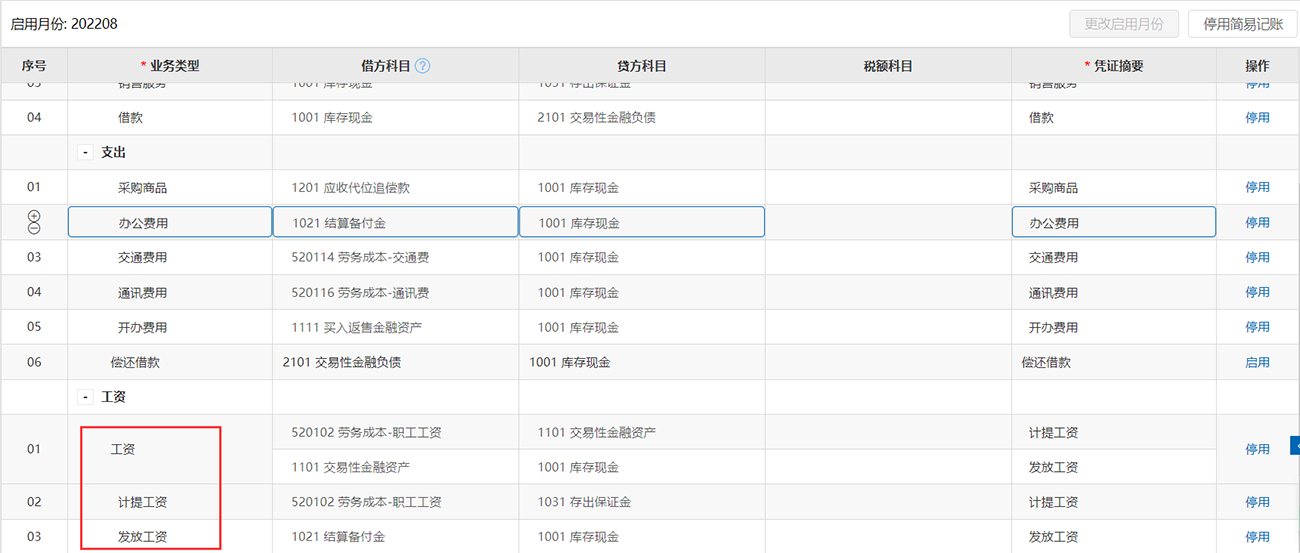Click 启用 for the 偿还借款 row
Viewport: 1300px width, 553px height.
pos(1257,362)
